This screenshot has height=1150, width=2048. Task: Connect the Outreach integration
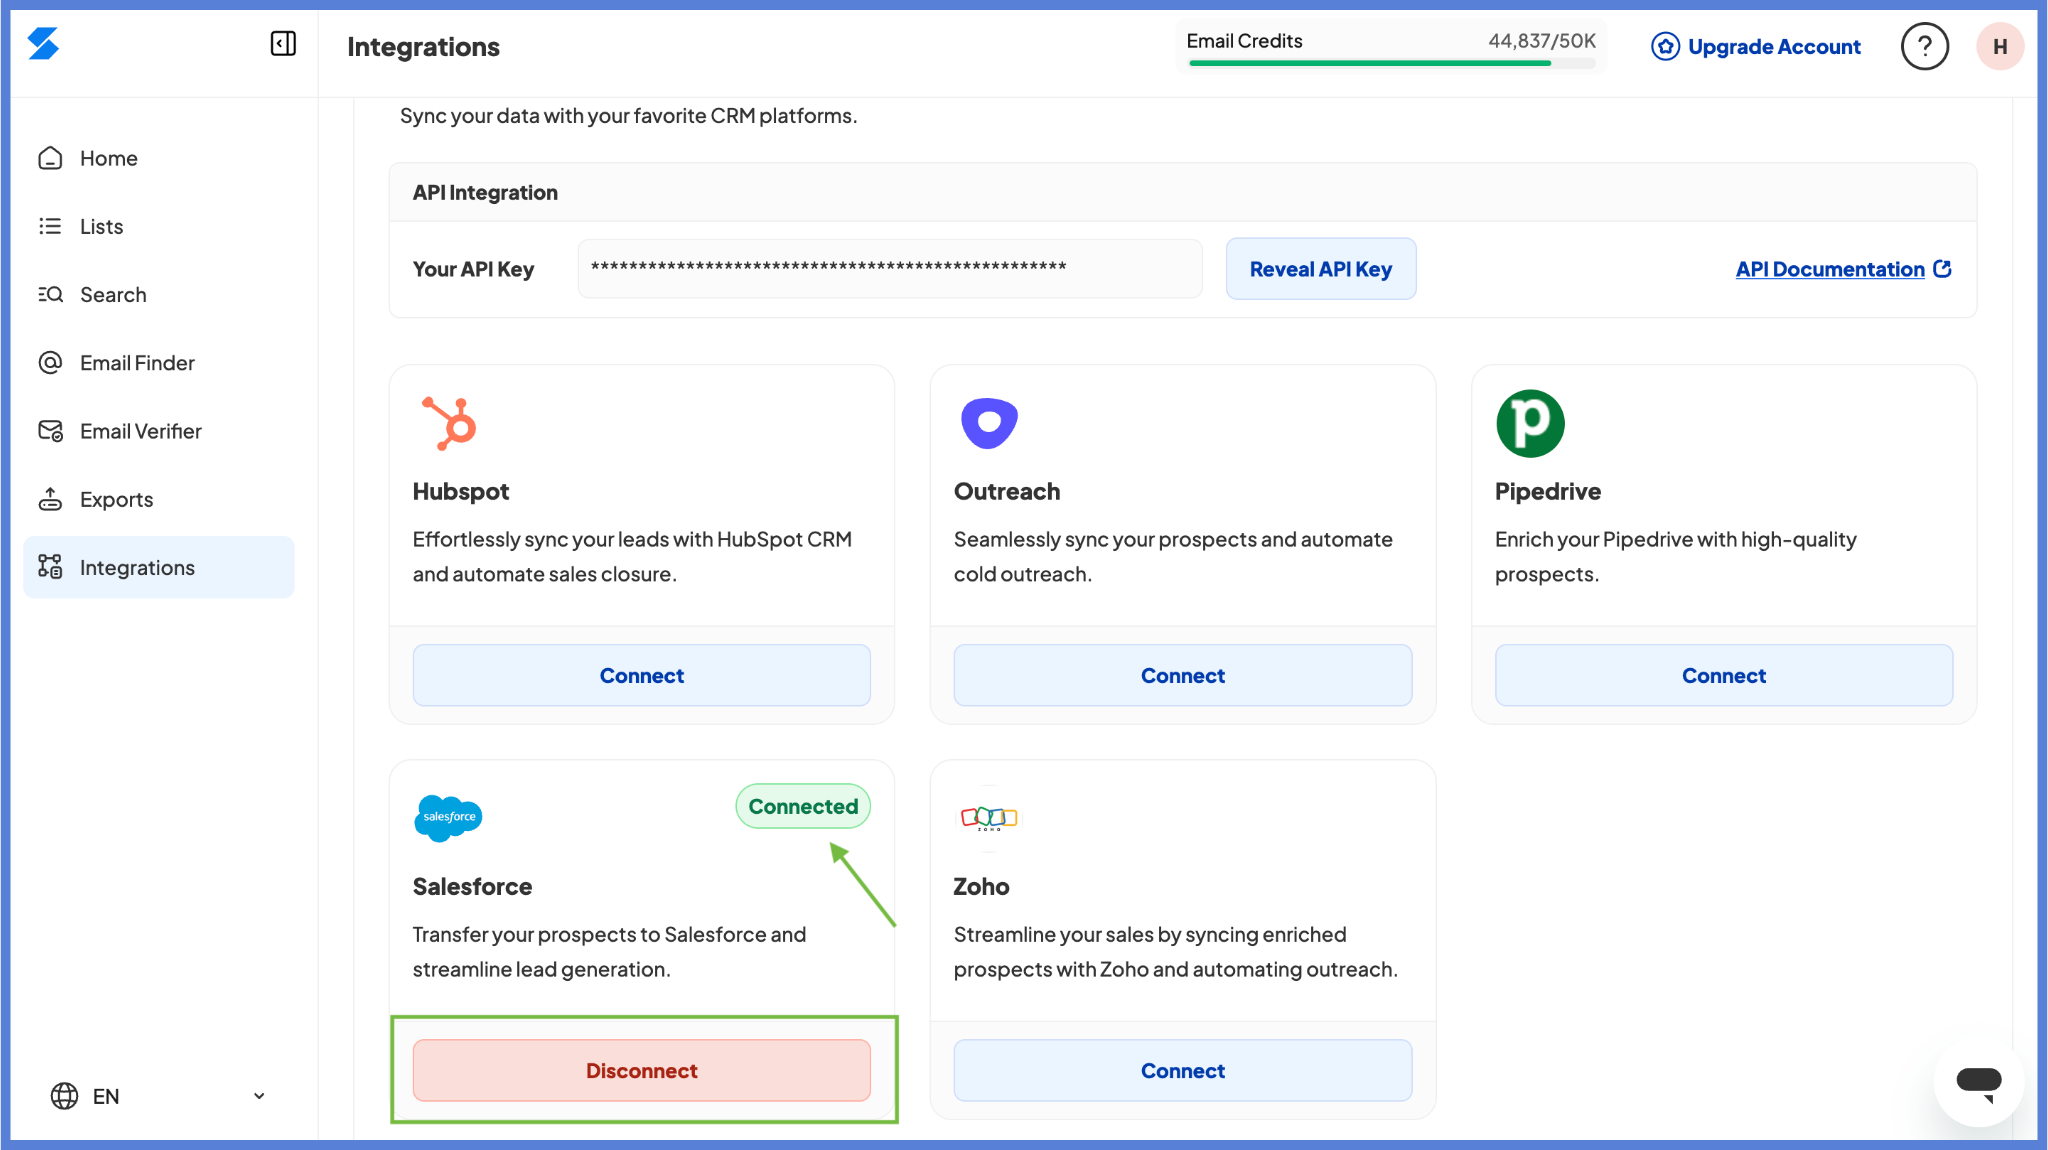pyautogui.click(x=1182, y=675)
